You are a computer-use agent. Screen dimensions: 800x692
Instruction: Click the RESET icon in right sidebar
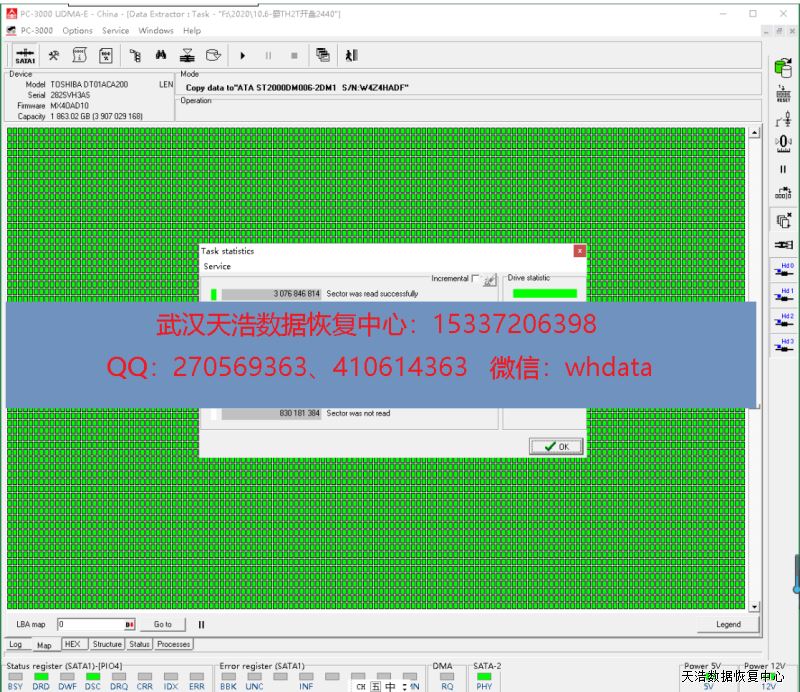point(783,94)
